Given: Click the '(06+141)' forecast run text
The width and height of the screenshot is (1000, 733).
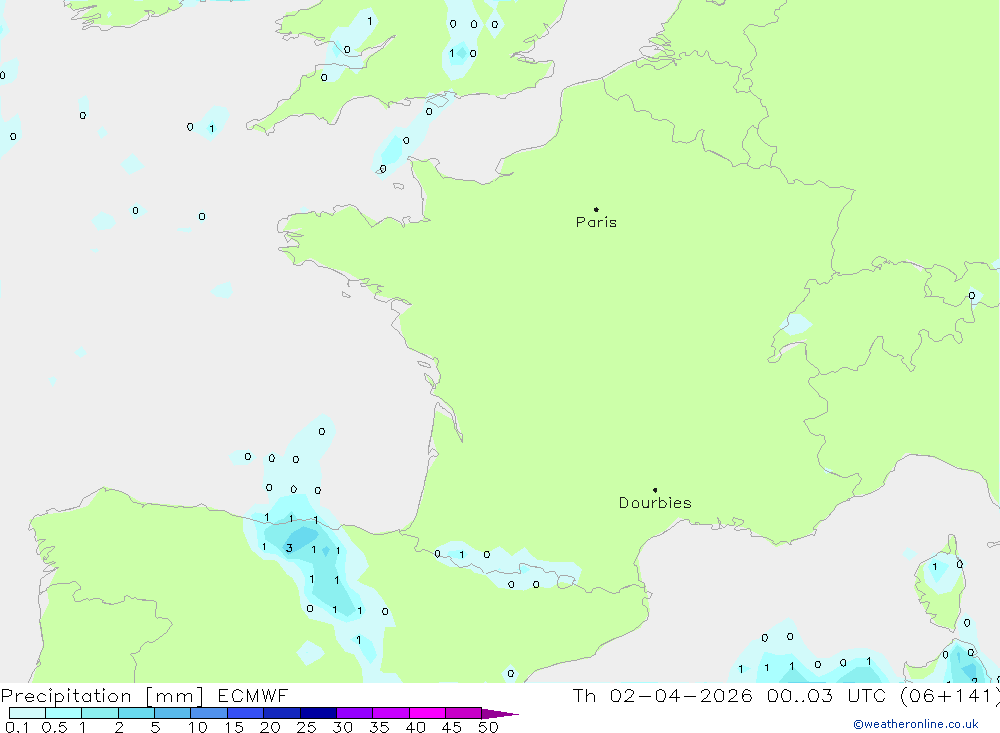Looking at the screenshot, I should (949, 696).
